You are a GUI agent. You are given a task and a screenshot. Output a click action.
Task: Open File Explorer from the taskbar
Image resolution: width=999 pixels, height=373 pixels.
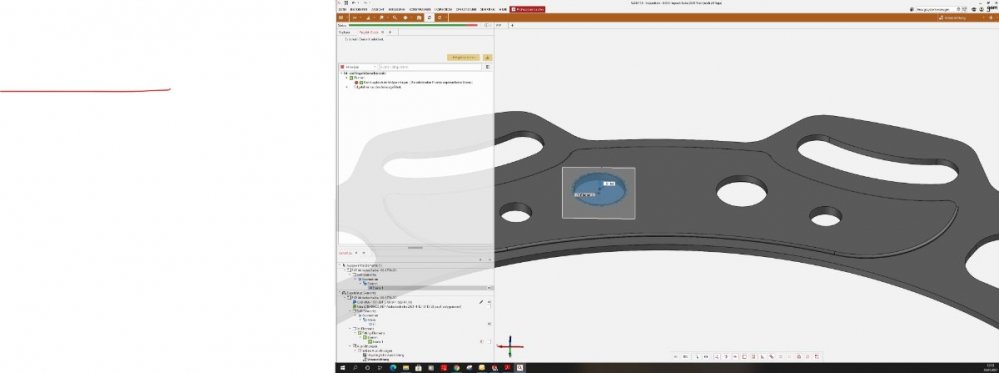406,368
